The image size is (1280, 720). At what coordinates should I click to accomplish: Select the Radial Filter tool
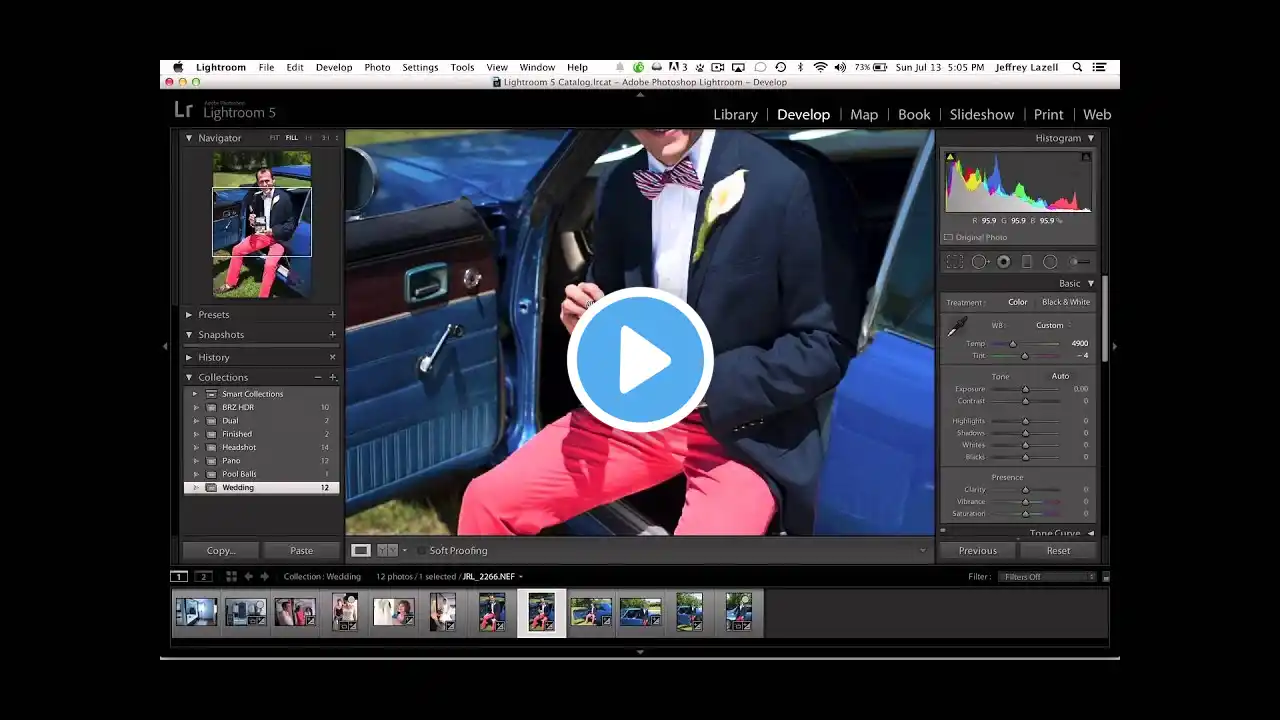[x=1050, y=262]
